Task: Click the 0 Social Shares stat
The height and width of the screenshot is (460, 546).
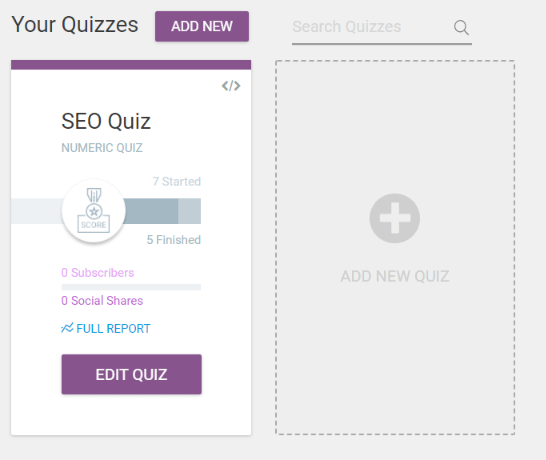Action: [102, 301]
